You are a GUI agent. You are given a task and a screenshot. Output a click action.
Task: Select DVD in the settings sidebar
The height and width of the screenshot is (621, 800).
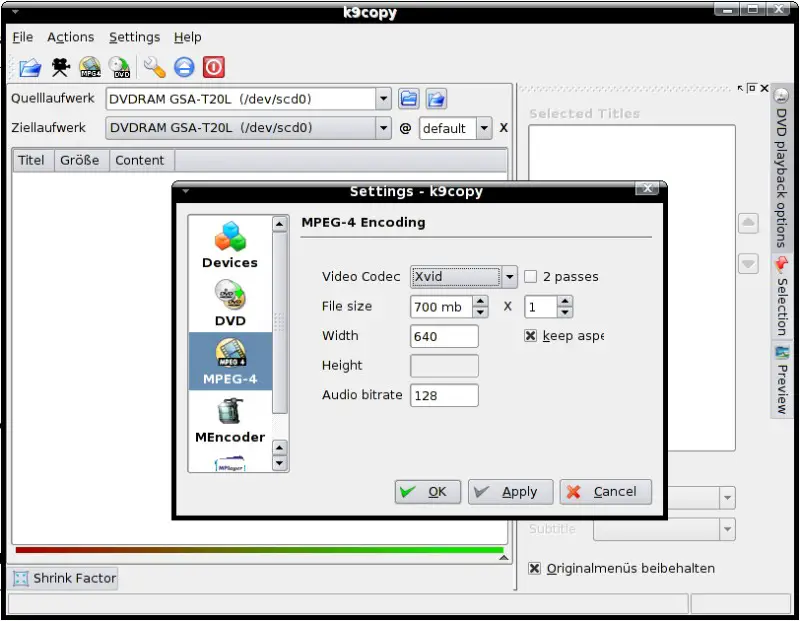click(x=230, y=303)
